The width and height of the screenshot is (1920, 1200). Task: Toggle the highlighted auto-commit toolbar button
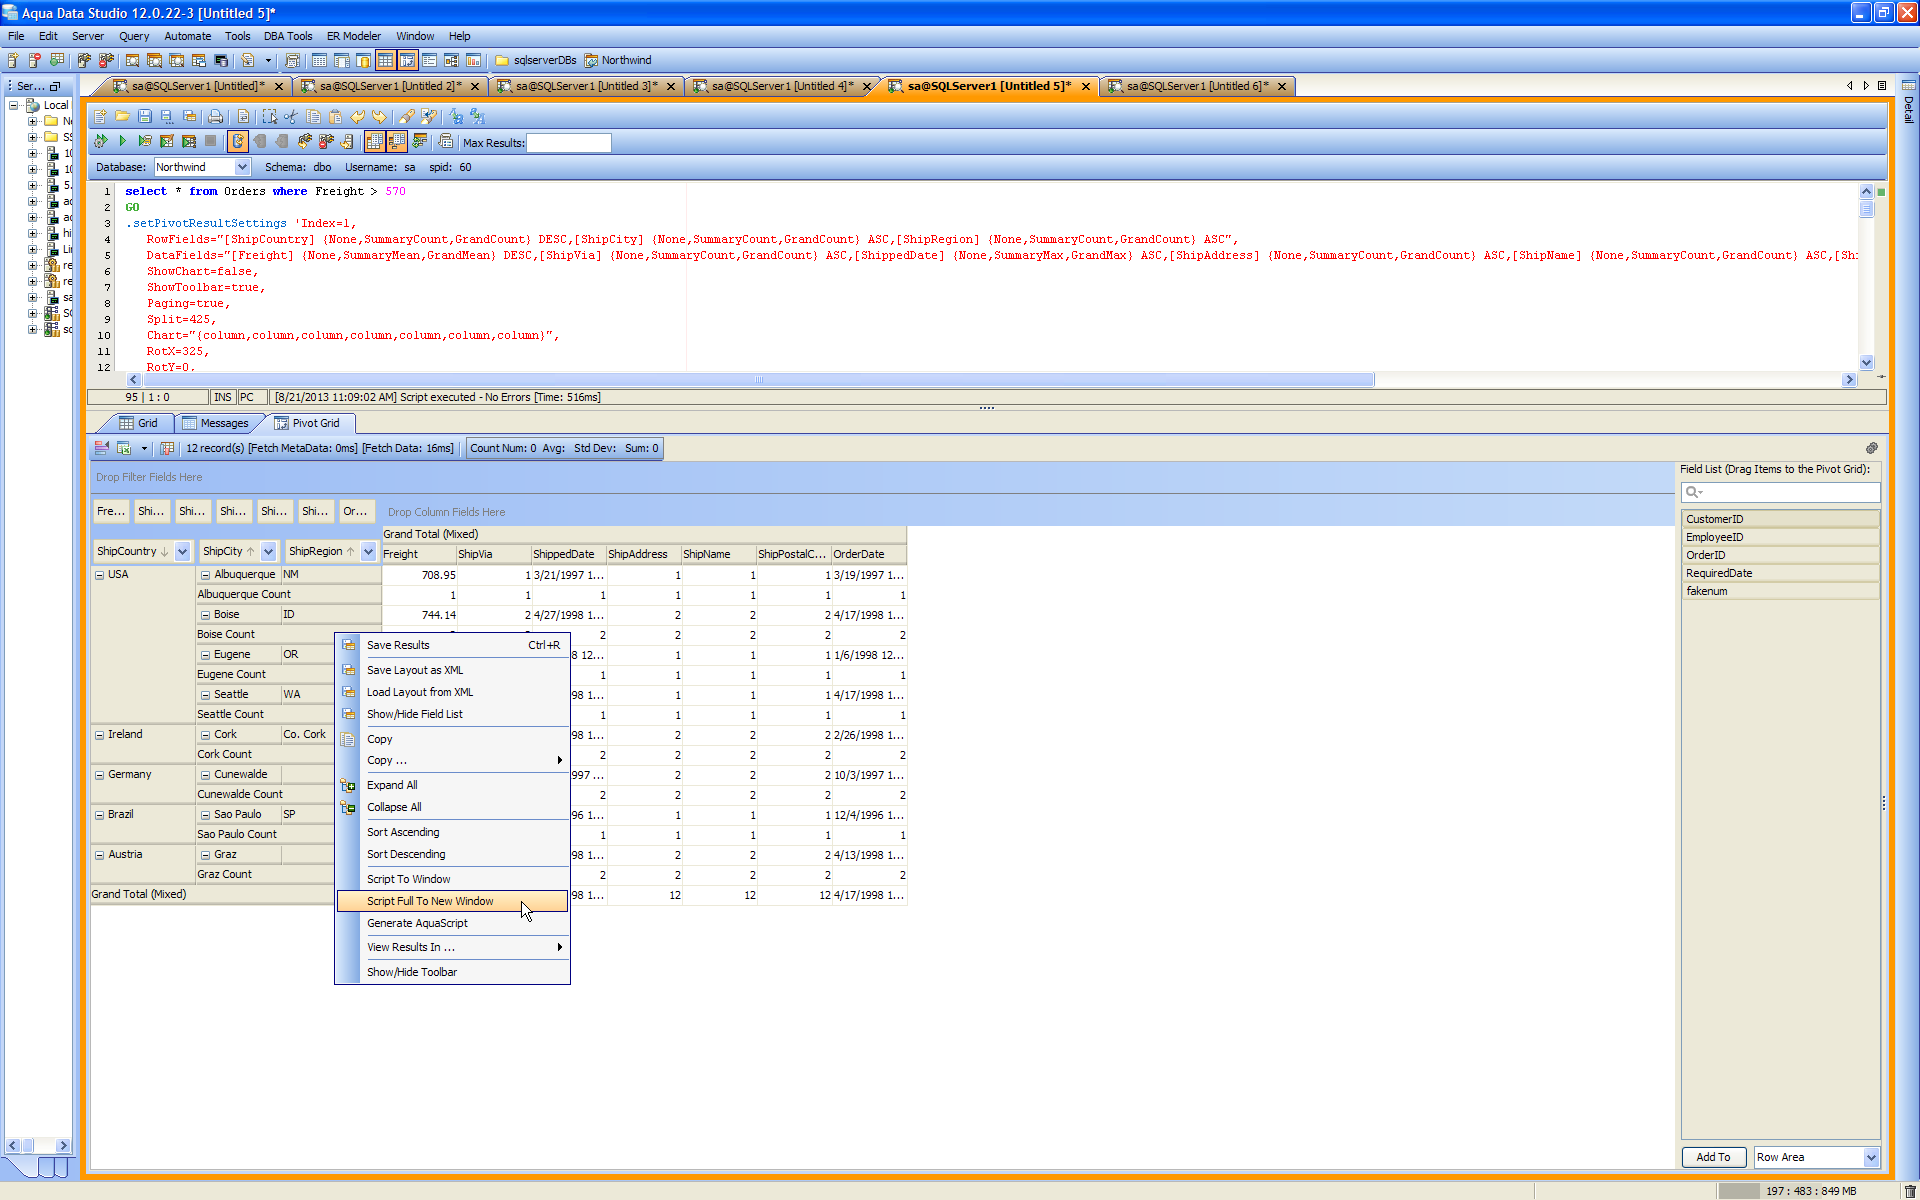[x=237, y=142]
